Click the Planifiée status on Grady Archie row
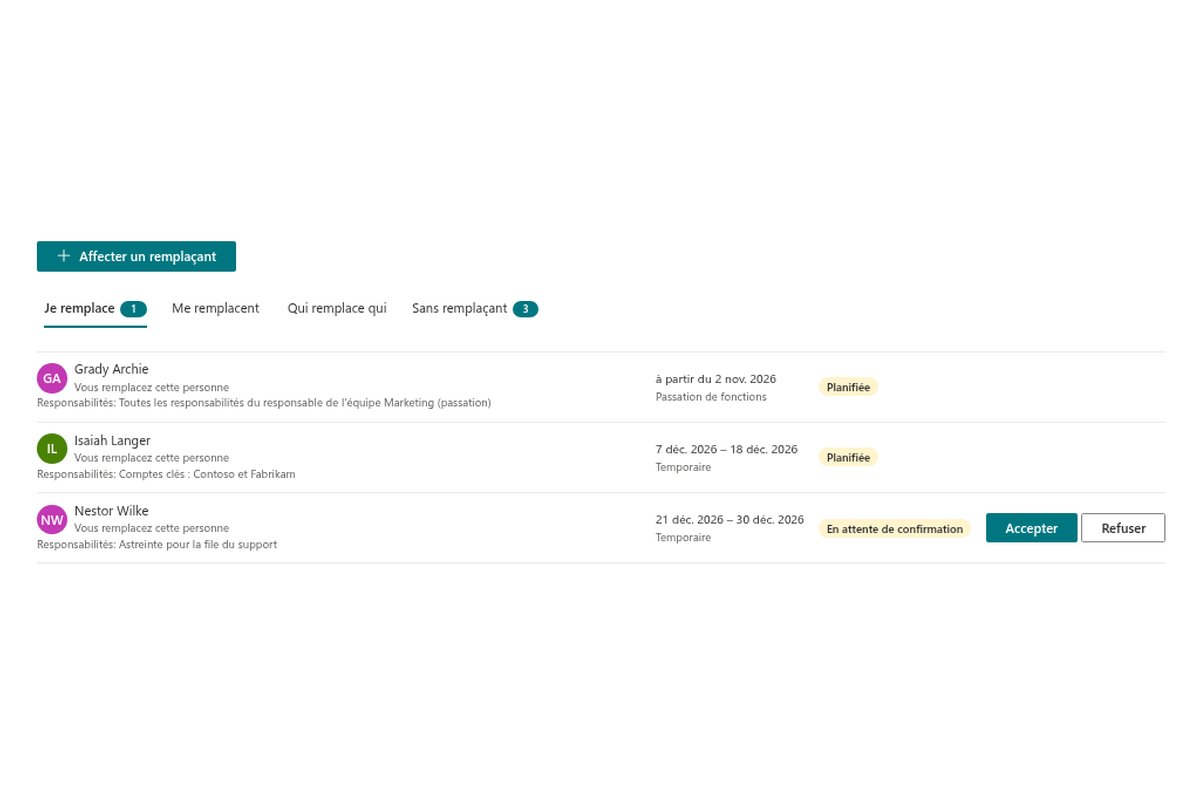This screenshot has width=1200, height=800. tap(848, 387)
